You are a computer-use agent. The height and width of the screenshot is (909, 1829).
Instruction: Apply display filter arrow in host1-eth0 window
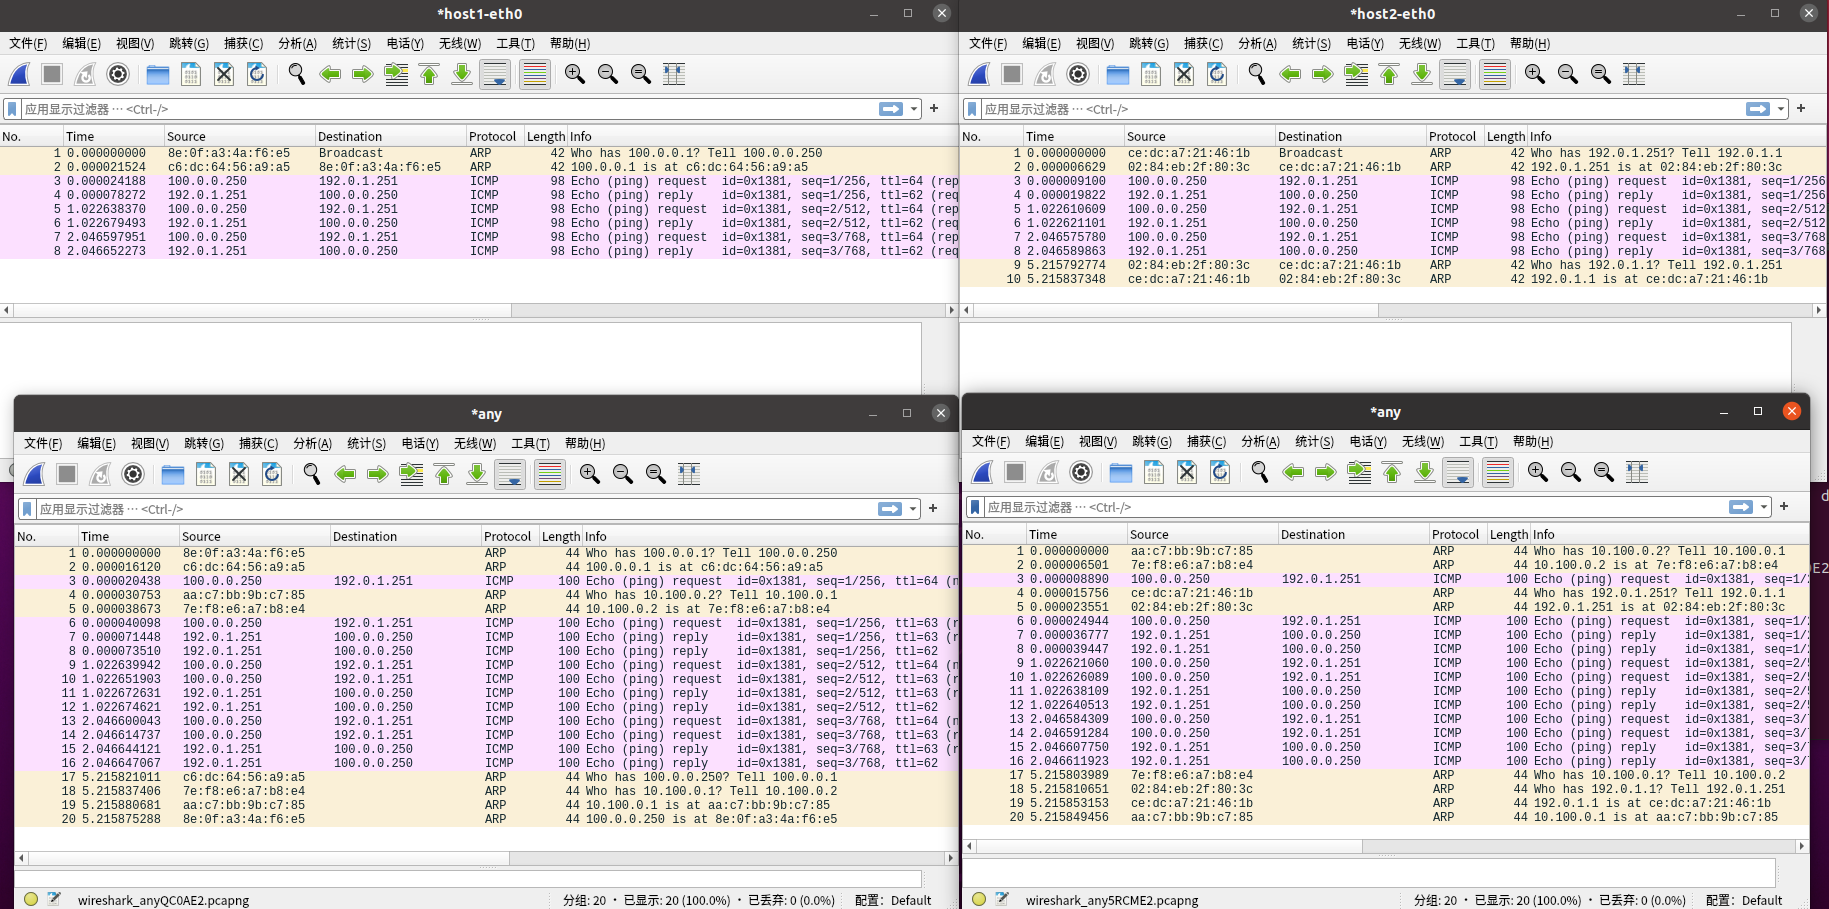pos(891,109)
